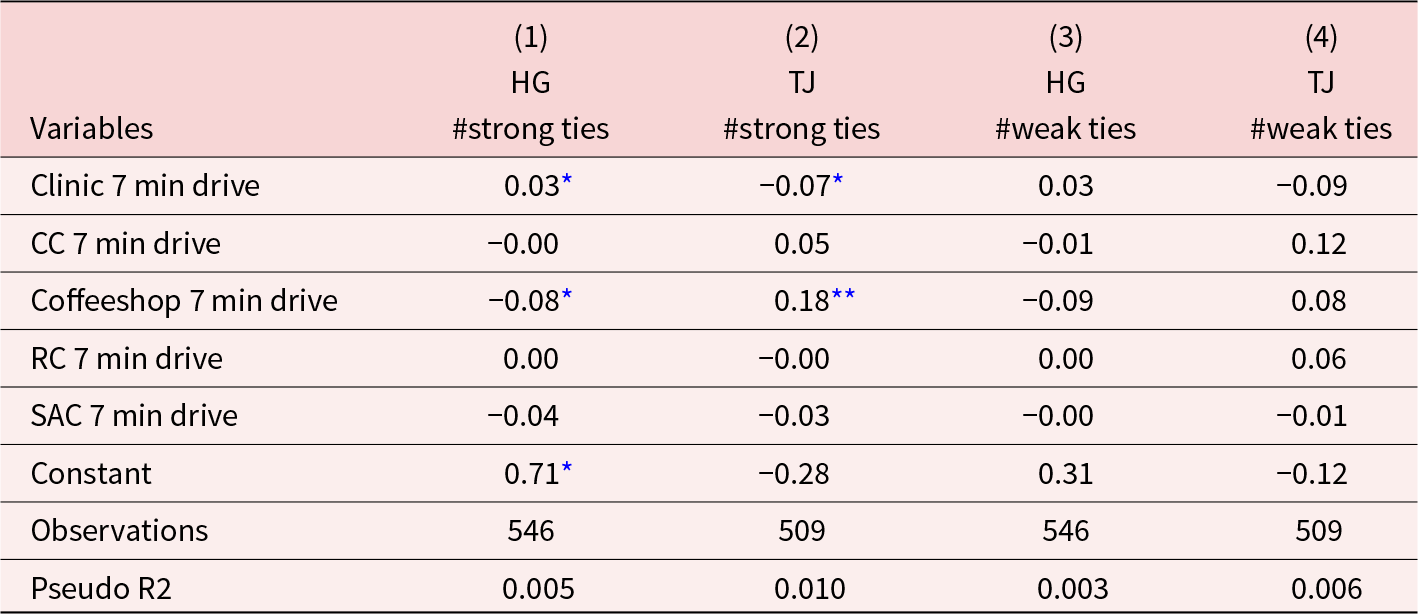Image resolution: width=1418 pixels, height=614 pixels.
Task: Click the column (3) HG header
Action: [x=1065, y=84]
